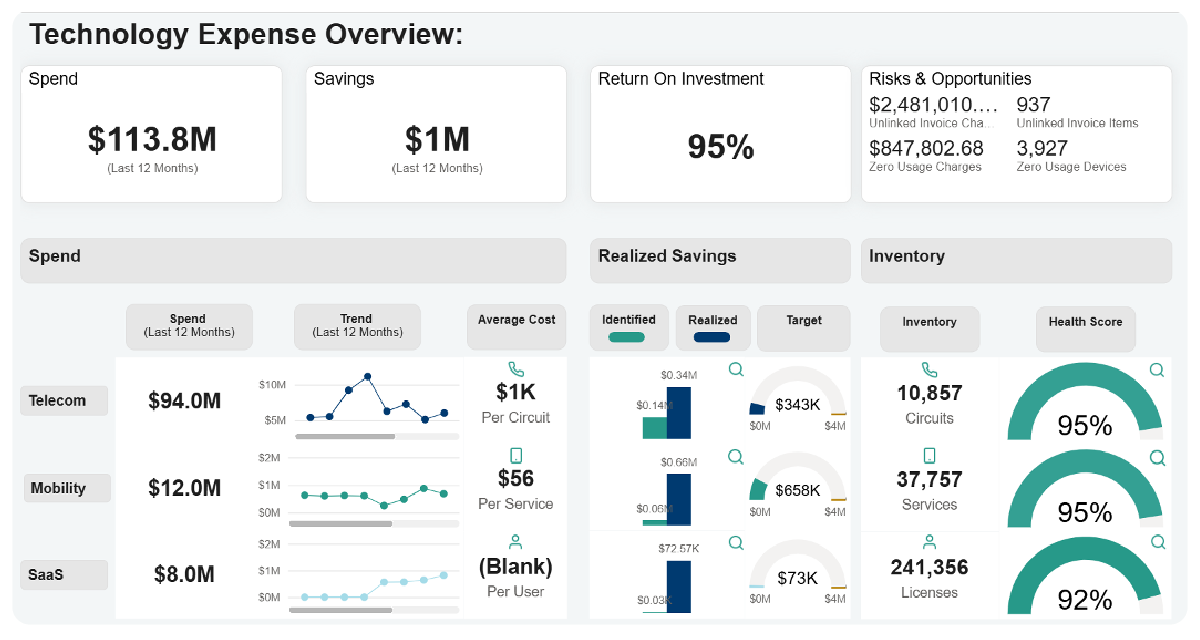Click the $56 Per Service average cost
This screenshot has height=640, width=1200.
click(516, 478)
